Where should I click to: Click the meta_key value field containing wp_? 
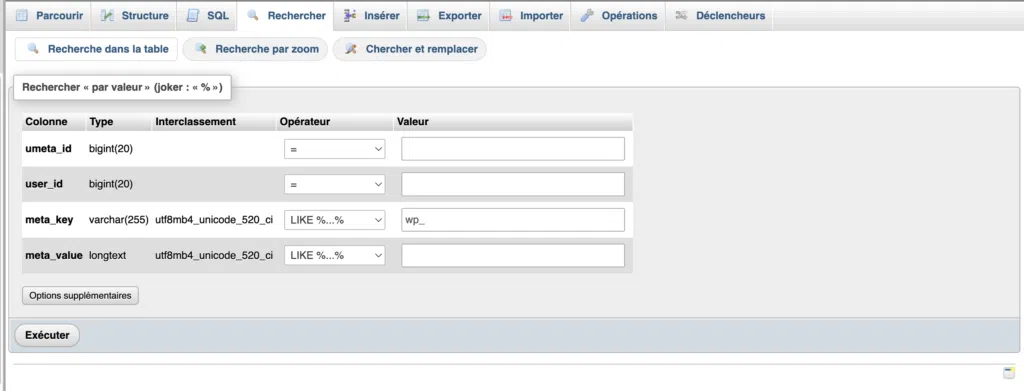[513, 220]
